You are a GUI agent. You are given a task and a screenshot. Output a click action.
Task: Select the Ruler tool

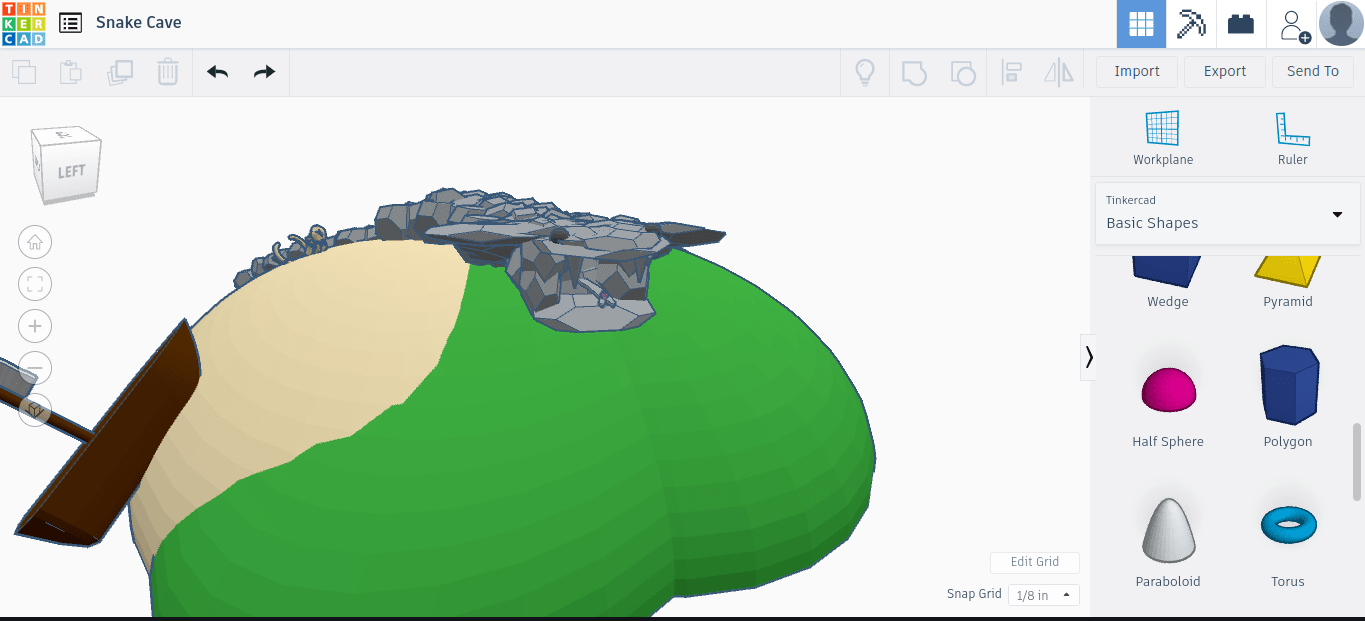[x=1292, y=135]
